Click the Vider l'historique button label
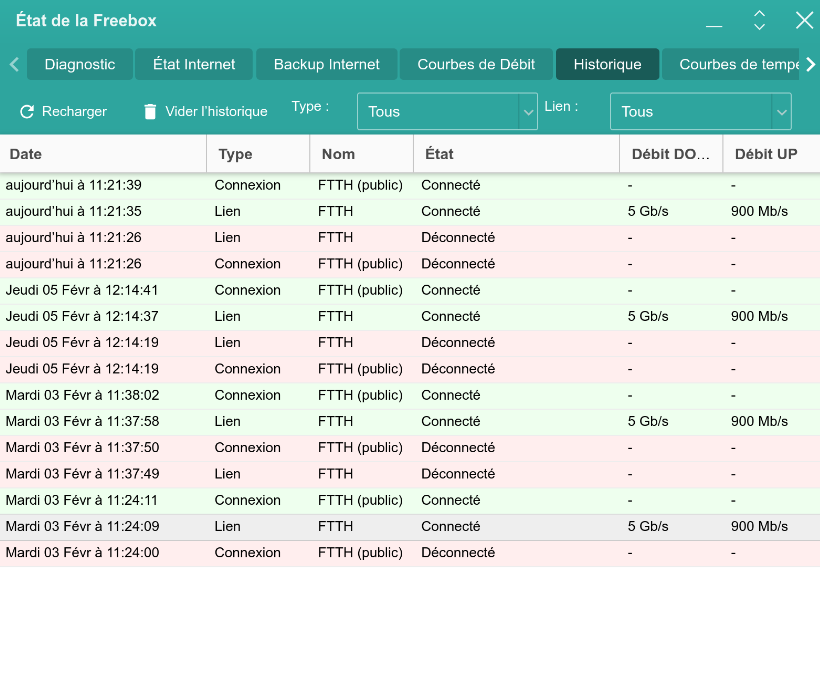This screenshot has width=820, height=673. click(x=216, y=111)
